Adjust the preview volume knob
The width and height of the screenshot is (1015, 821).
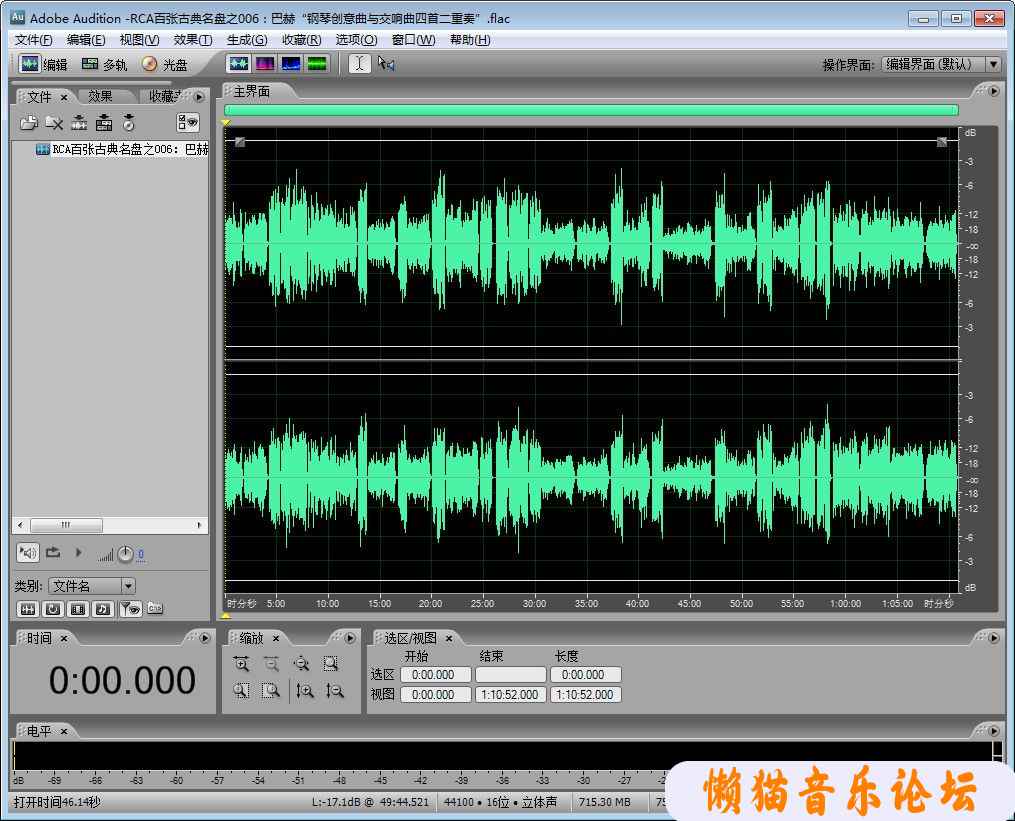(125, 554)
